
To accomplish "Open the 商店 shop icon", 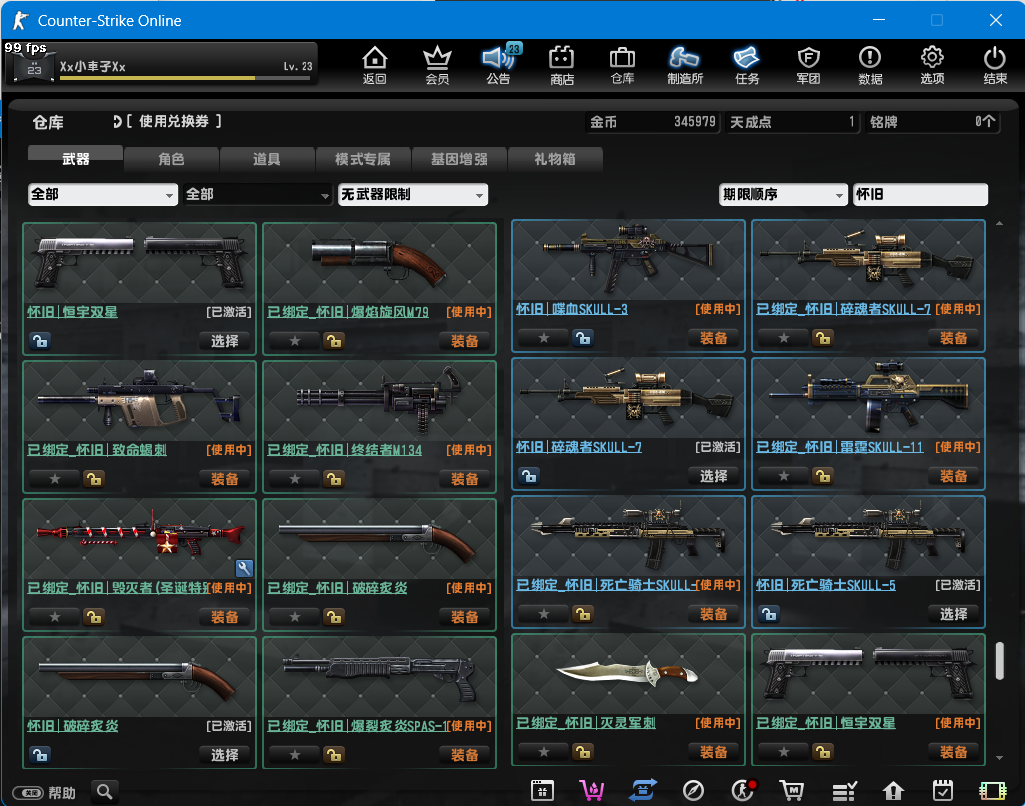I will (562, 64).
